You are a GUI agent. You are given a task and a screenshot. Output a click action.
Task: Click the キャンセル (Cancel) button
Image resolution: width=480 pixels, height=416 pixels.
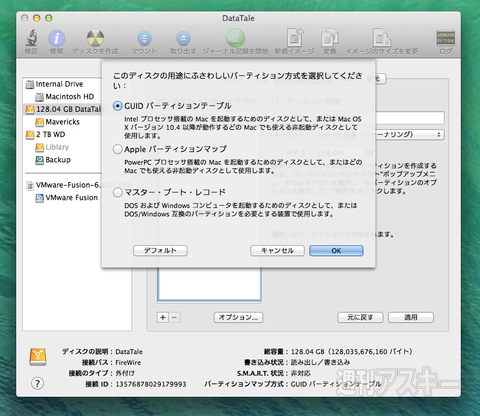[x=277, y=251]
